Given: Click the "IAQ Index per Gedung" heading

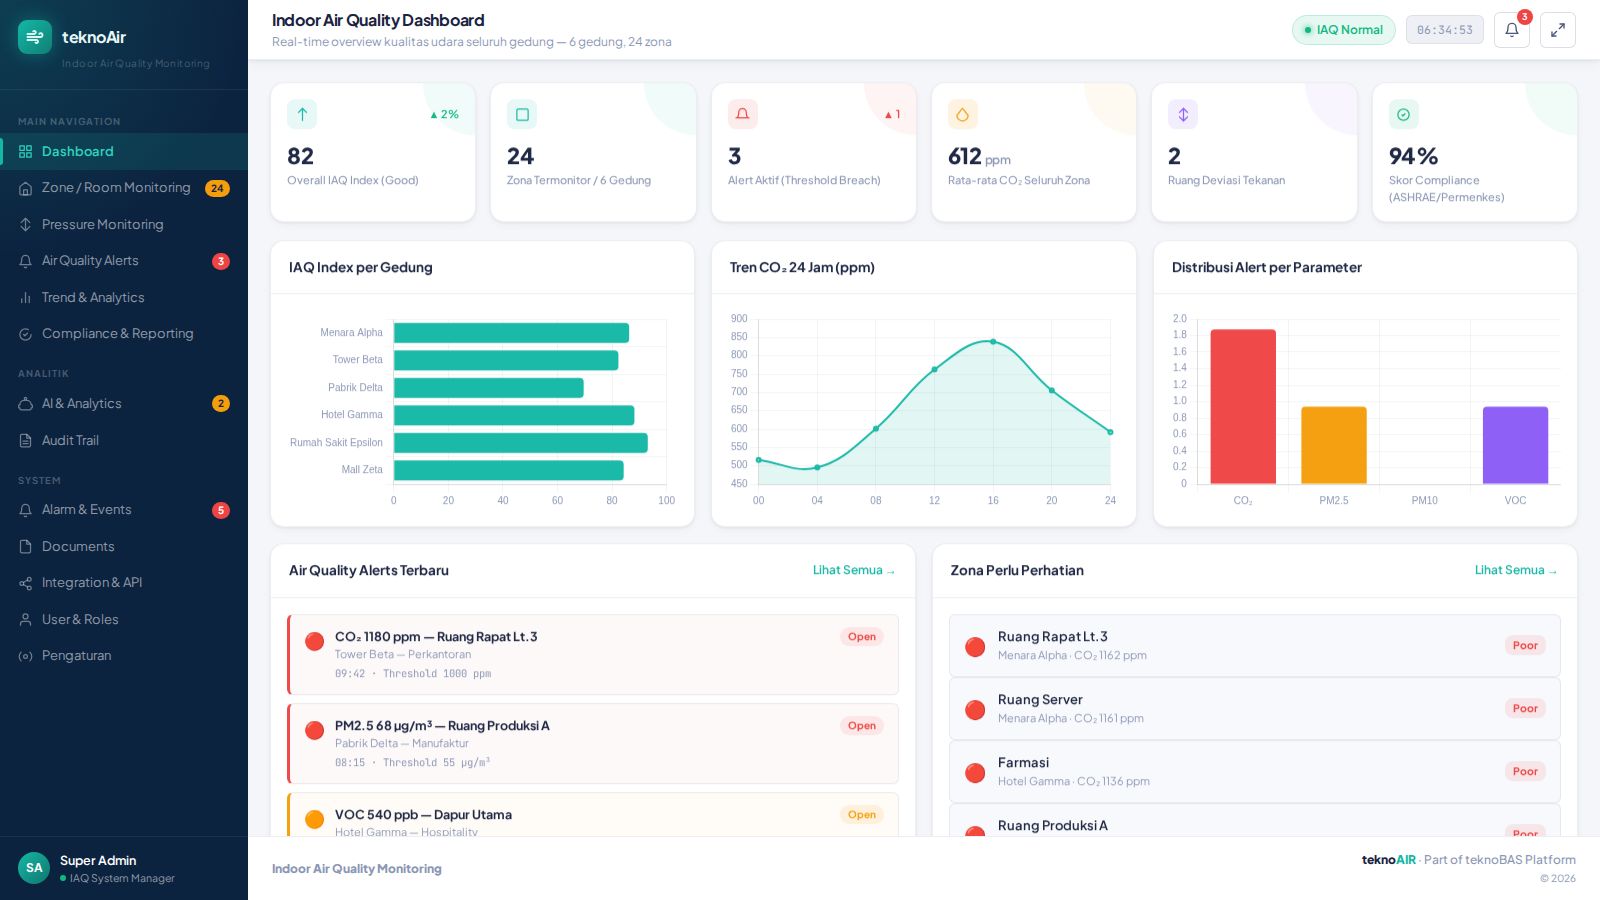Looking at the screenshot, I should 361,268.
